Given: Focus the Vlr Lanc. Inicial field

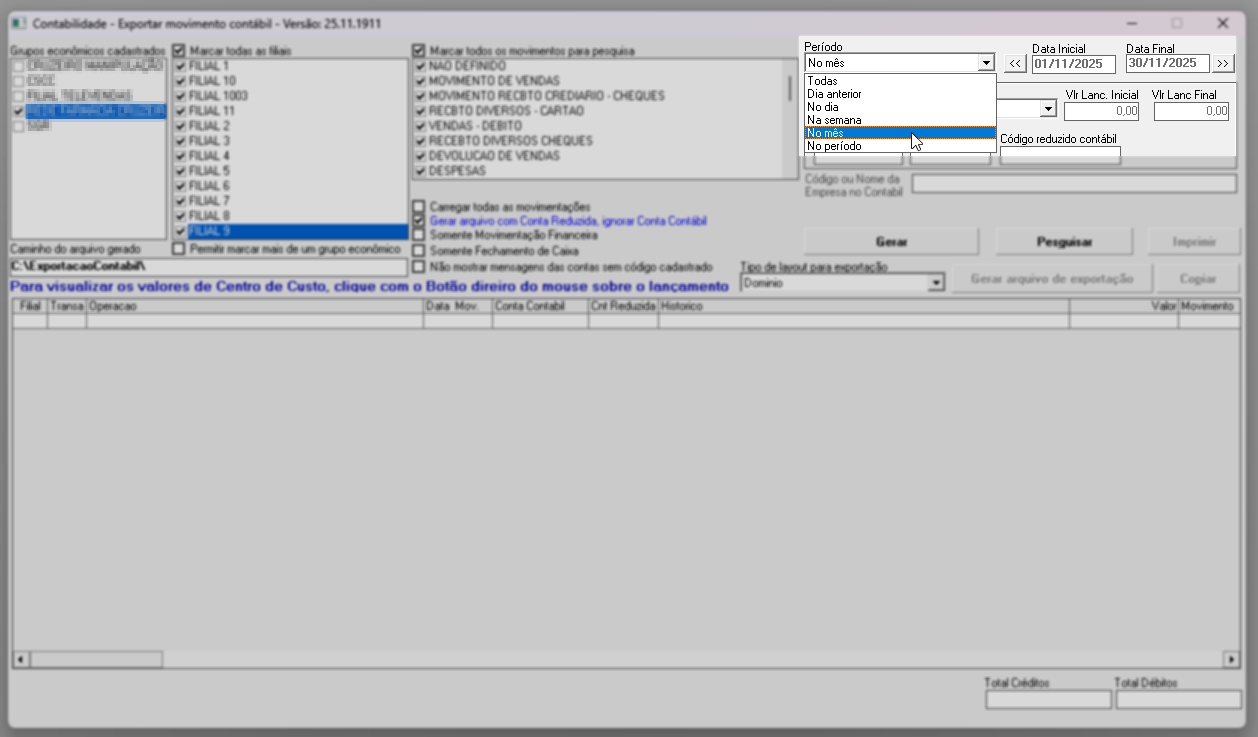Looking at the screenshot, I should 1102,111.
